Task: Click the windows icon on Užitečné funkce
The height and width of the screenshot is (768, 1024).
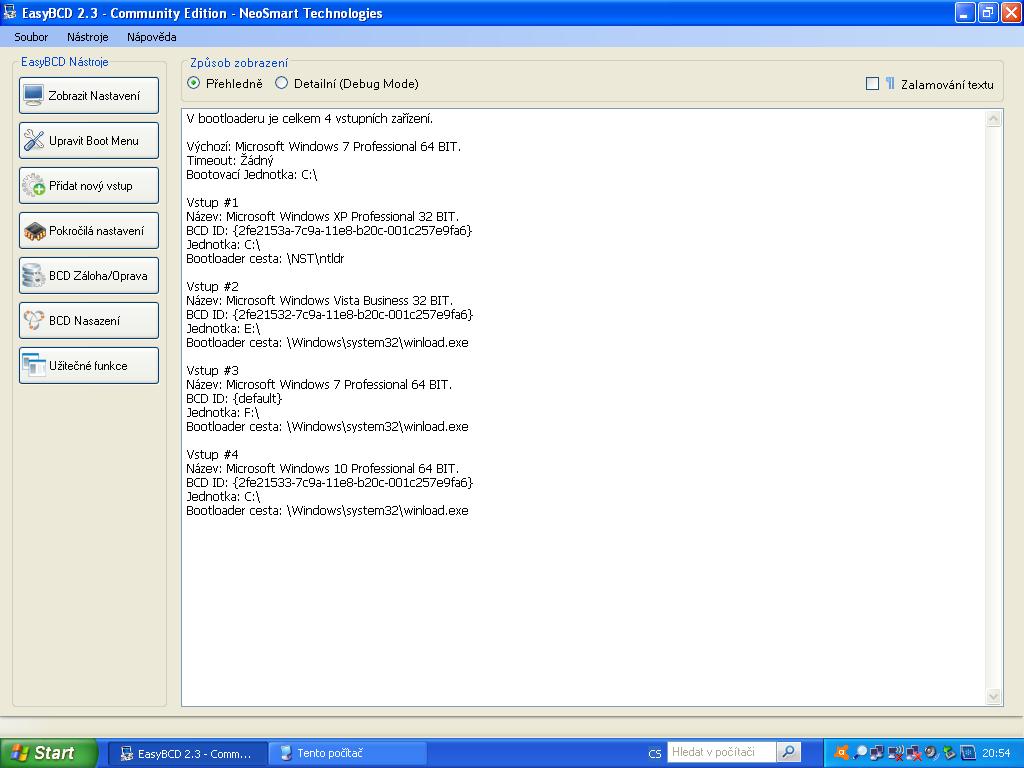Action: pyautogui.click(x=34, y=366)
